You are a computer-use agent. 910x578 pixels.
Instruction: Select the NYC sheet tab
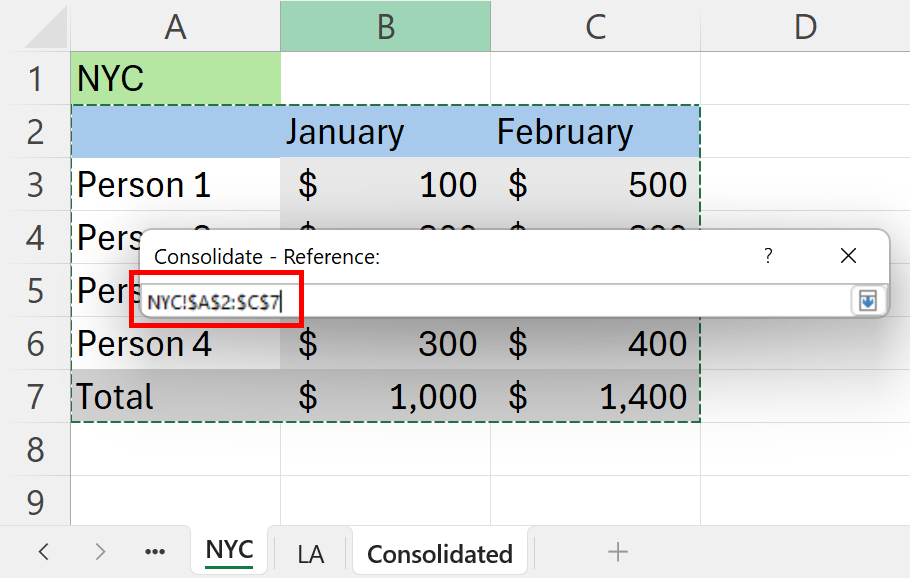click(229, 551)
